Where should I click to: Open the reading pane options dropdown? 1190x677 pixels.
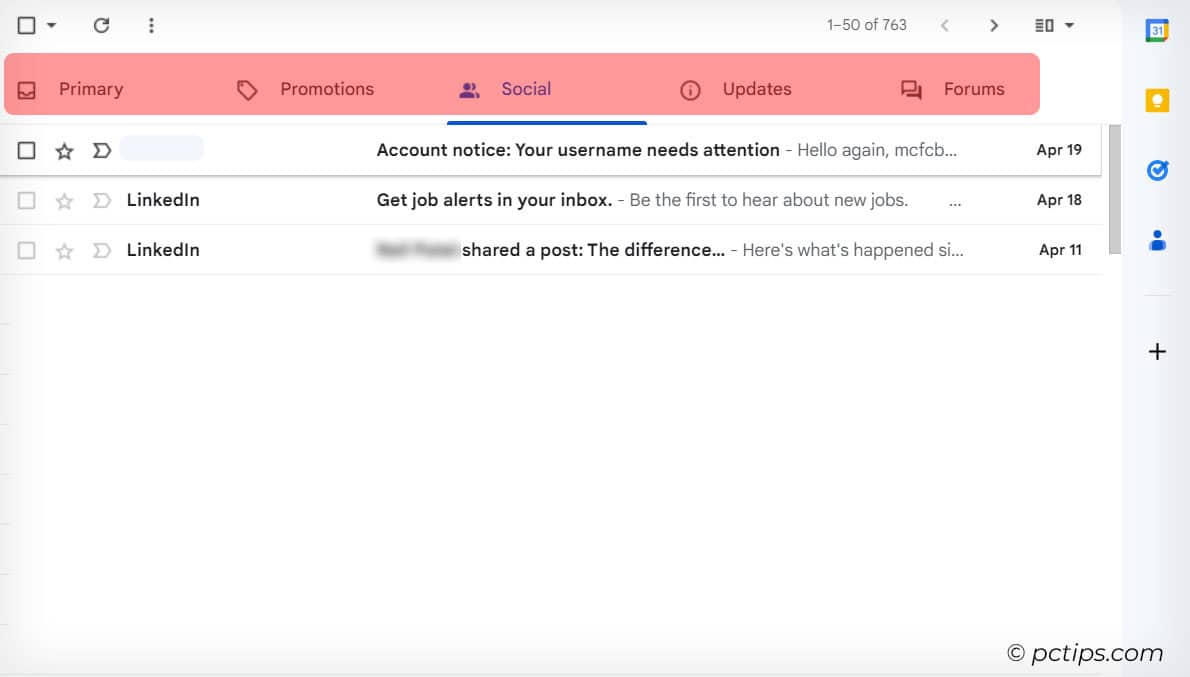1068,25
